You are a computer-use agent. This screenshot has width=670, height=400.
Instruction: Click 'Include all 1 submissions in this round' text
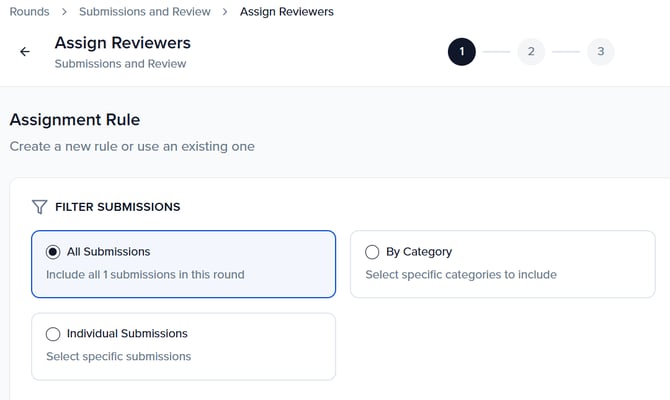point(145,274)
